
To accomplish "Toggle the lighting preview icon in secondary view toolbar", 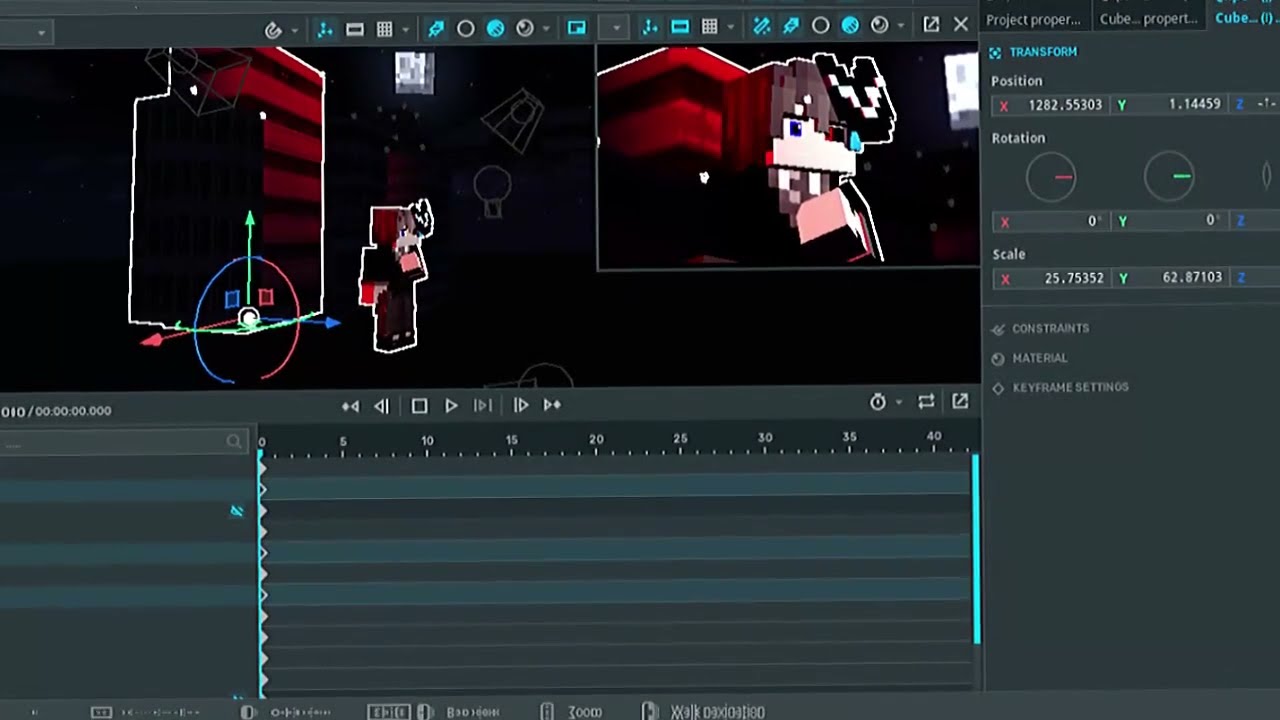I will pos(791,26).
